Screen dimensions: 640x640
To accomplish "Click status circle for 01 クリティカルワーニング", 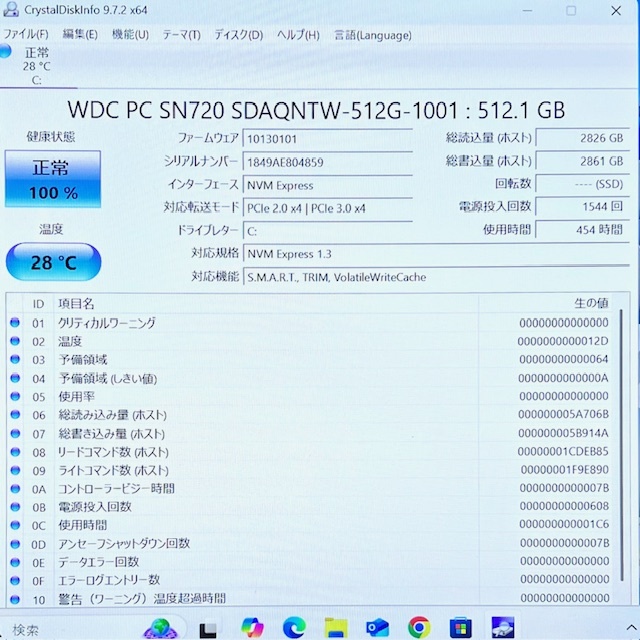I will click(15, 322).
